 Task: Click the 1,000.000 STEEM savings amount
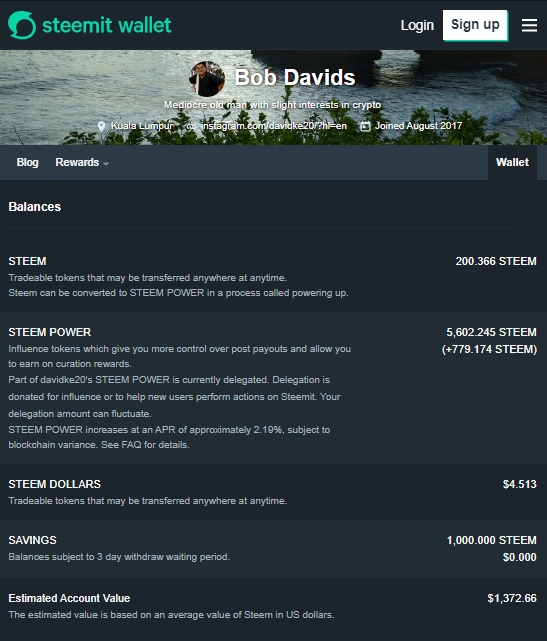491,540
